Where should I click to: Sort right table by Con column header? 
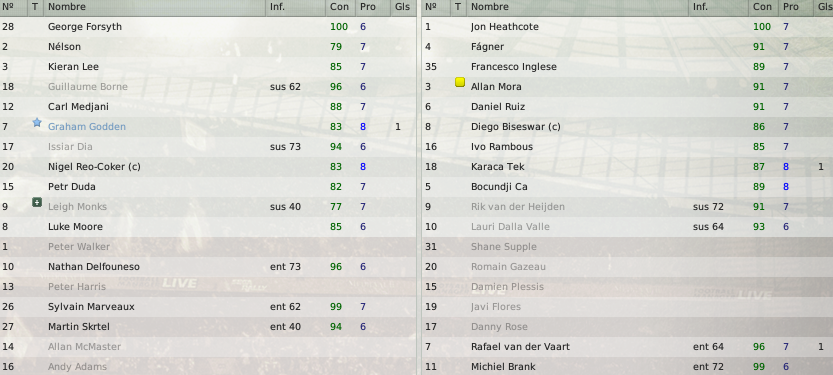pyautogui.click(x=763, y=7)
